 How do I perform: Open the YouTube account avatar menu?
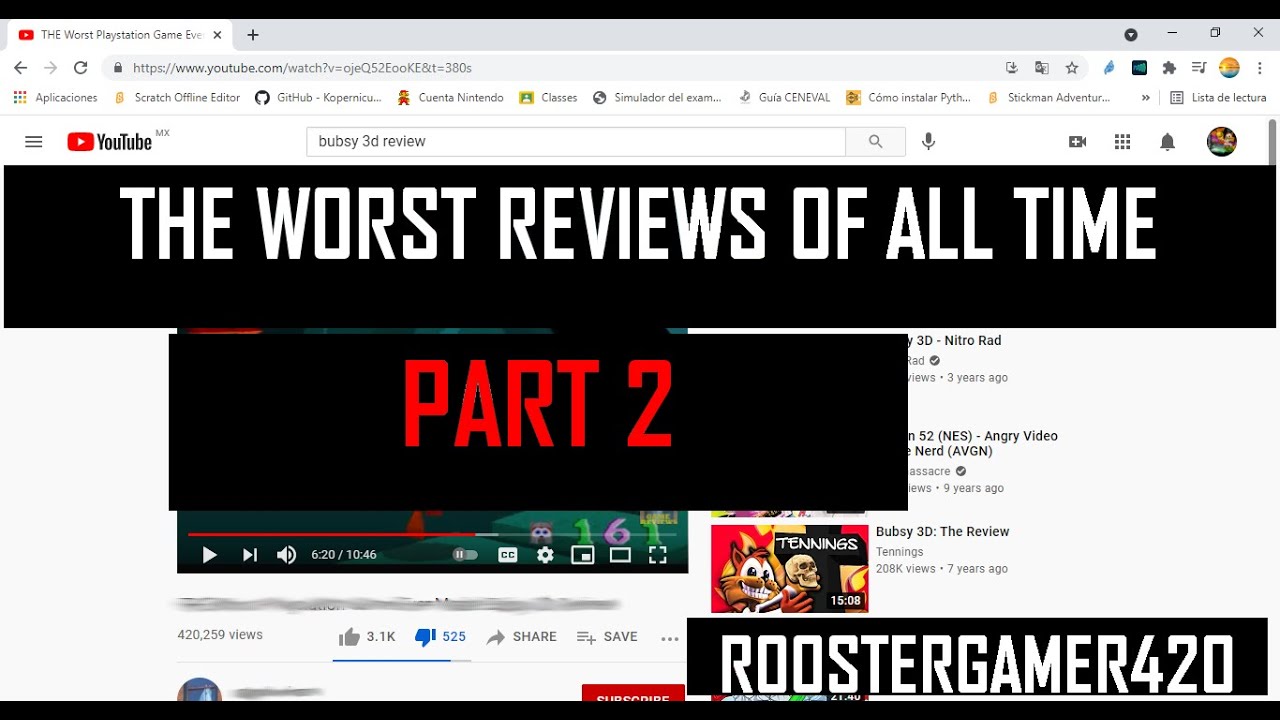tap(1222, 142)
